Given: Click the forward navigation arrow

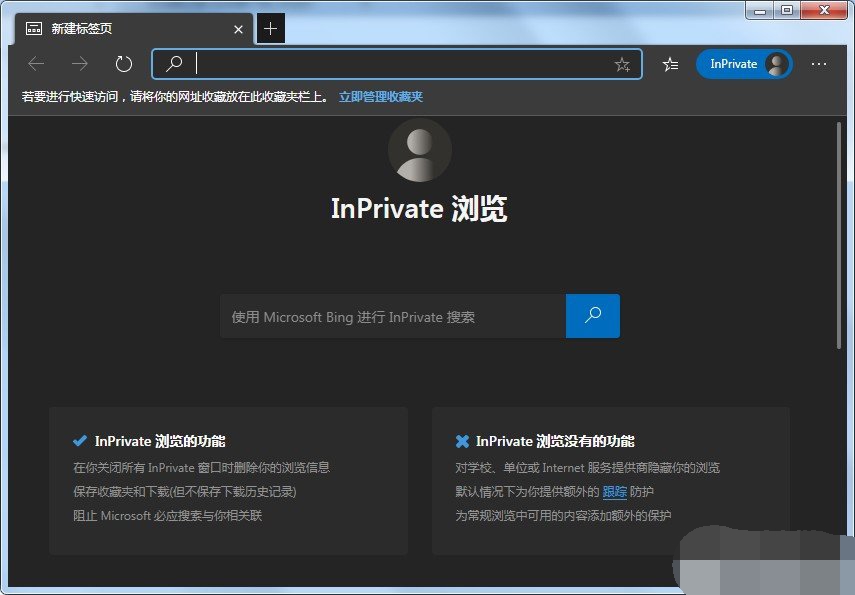Looking at the screenshot, I should (x=80, y=64).
